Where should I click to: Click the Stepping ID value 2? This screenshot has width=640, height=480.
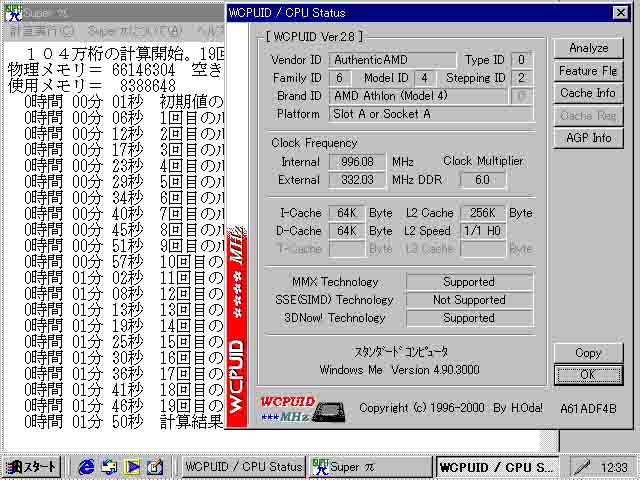522,78
